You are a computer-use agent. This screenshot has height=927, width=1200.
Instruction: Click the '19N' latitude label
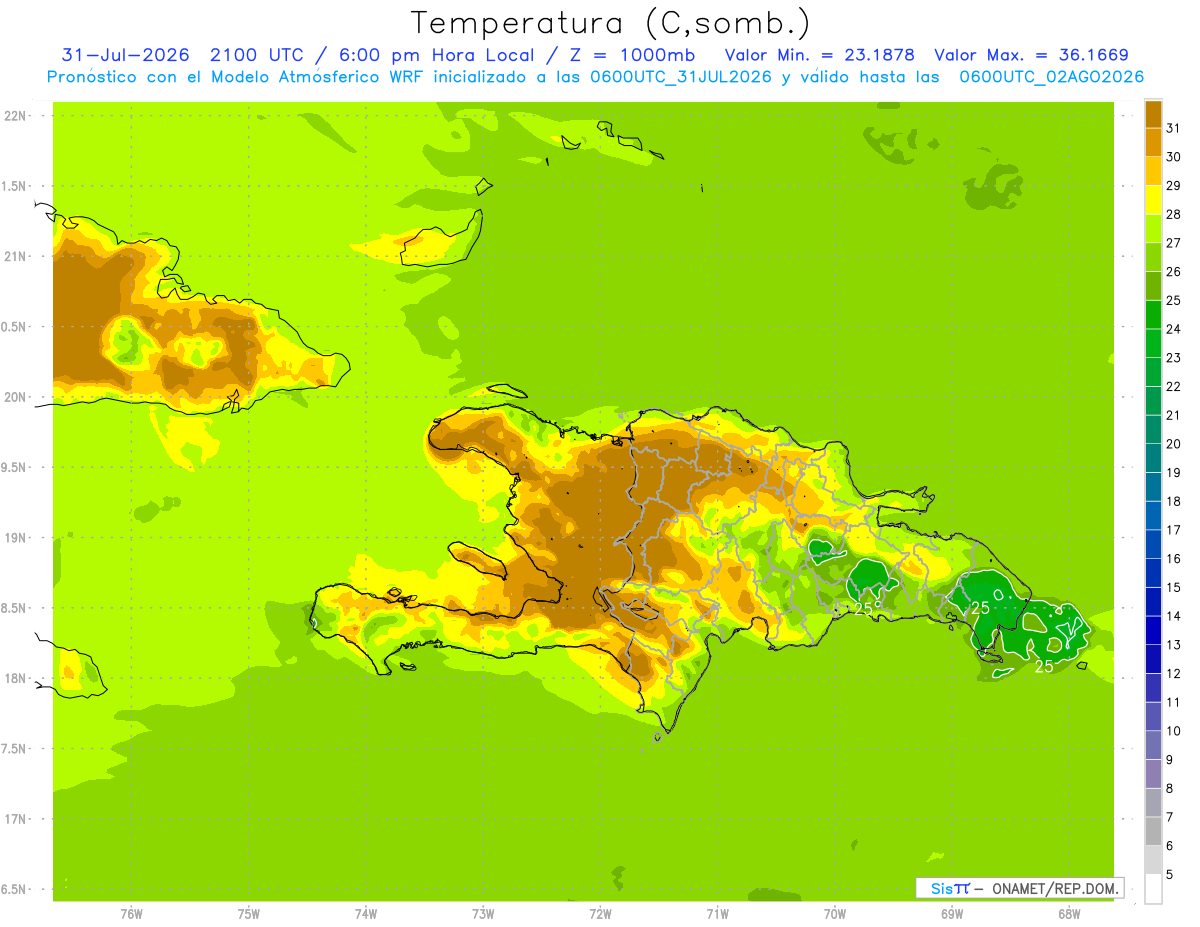coord(14,538)
